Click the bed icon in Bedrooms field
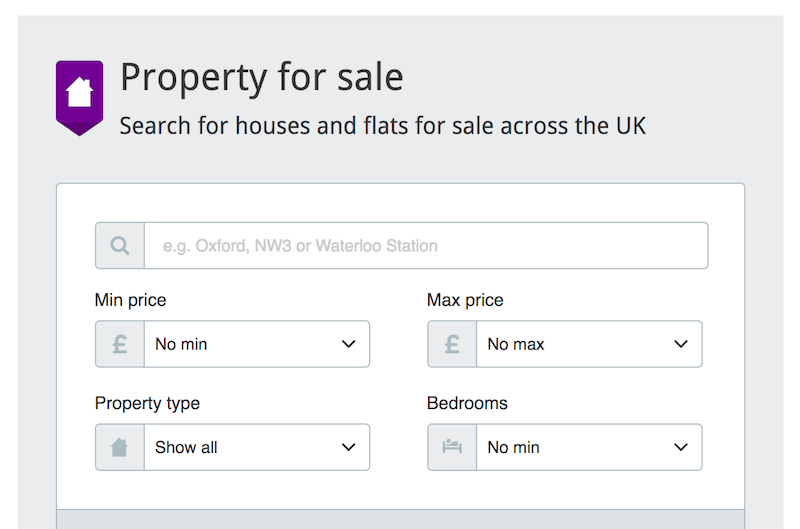800x529 pixels. click(452, 446)
